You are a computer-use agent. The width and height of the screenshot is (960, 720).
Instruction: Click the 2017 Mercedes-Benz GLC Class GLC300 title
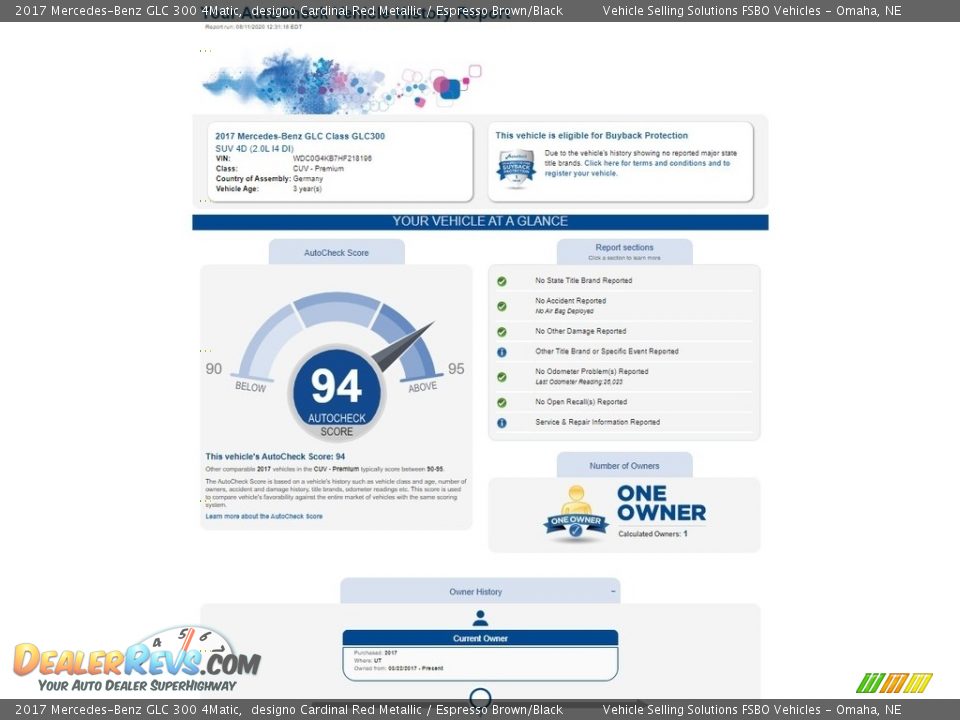[x=300, y=137]
